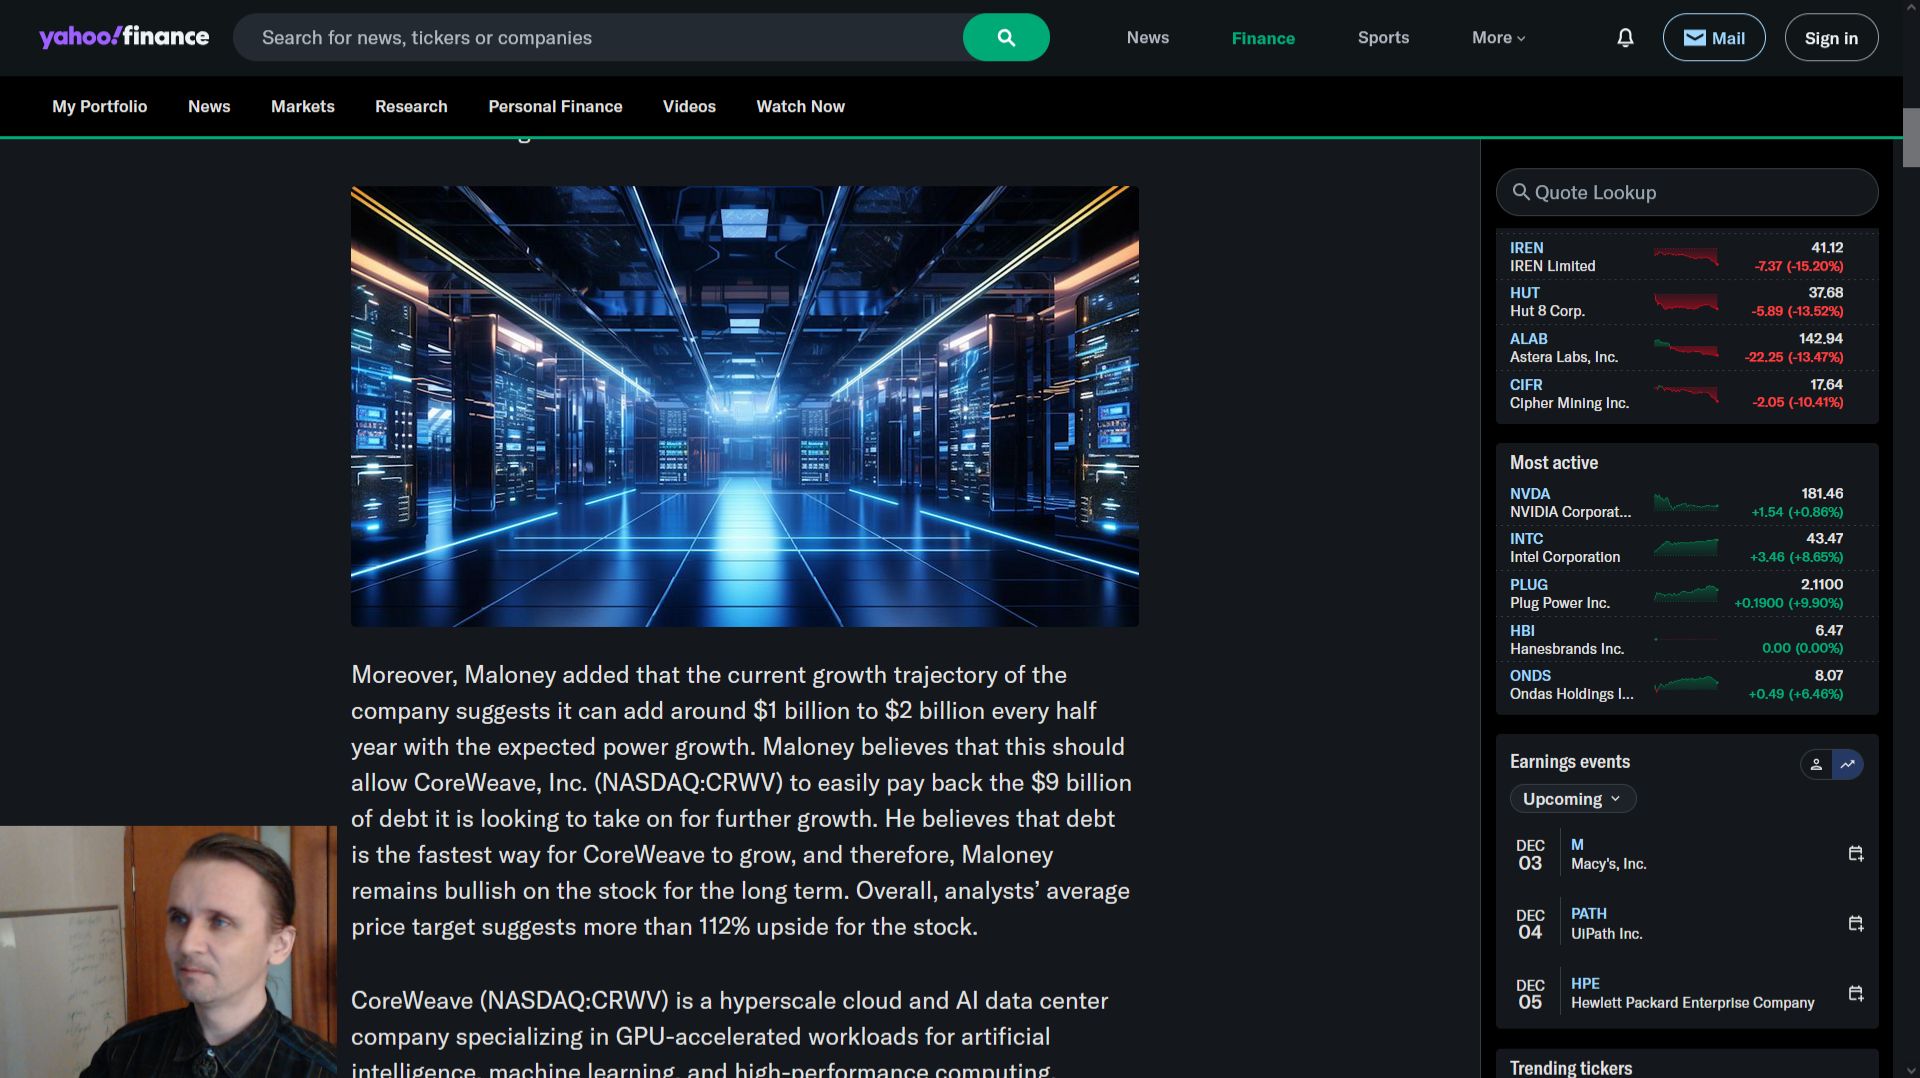
Task: Expand the More menu
Action: pyautogui.click(x=1498, y=37)
